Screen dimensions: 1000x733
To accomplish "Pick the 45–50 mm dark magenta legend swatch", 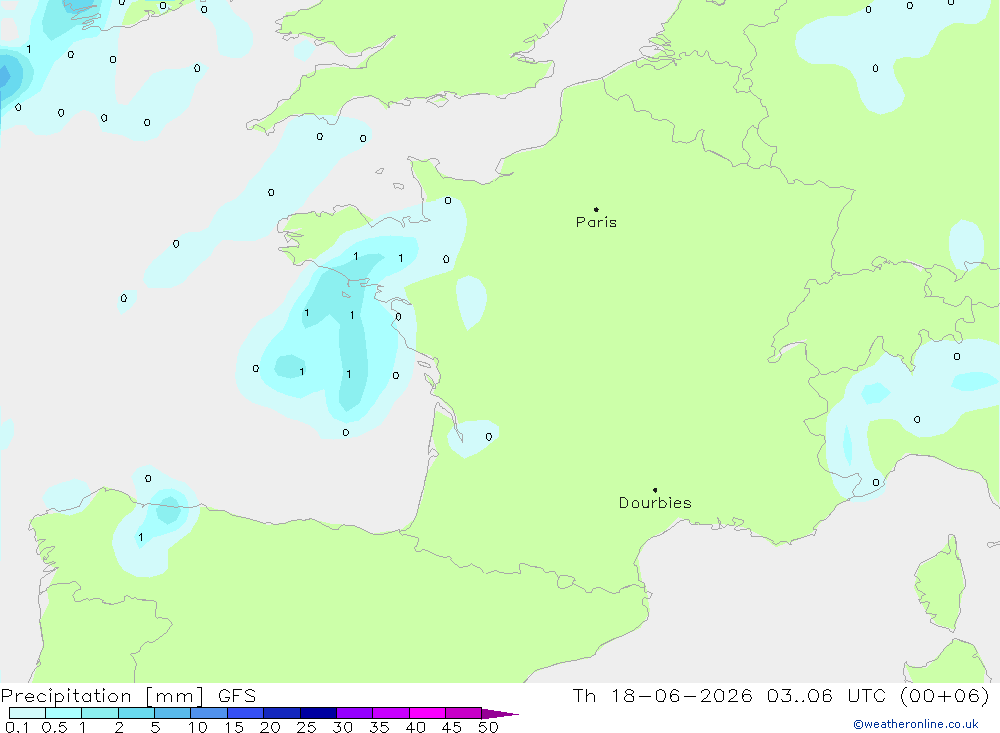I will [x=464, y=713].
